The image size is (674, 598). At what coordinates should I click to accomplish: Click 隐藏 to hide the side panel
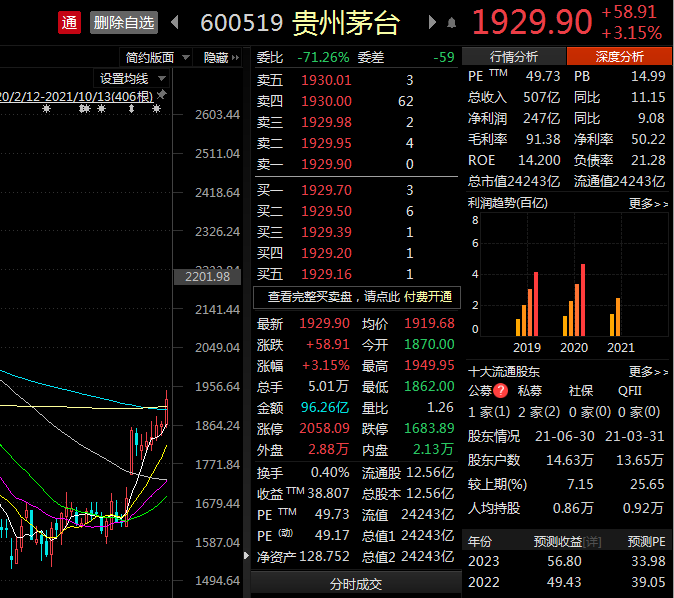click(221, 57)
